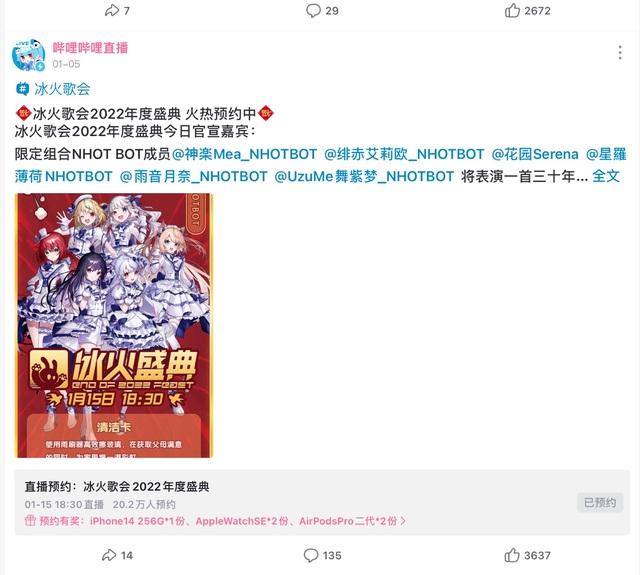The width and height of the screenshot is (640, 575).
Task: Open 直播预约 冰火歌会2022年度盛典 card title
Action: point(117,486)
